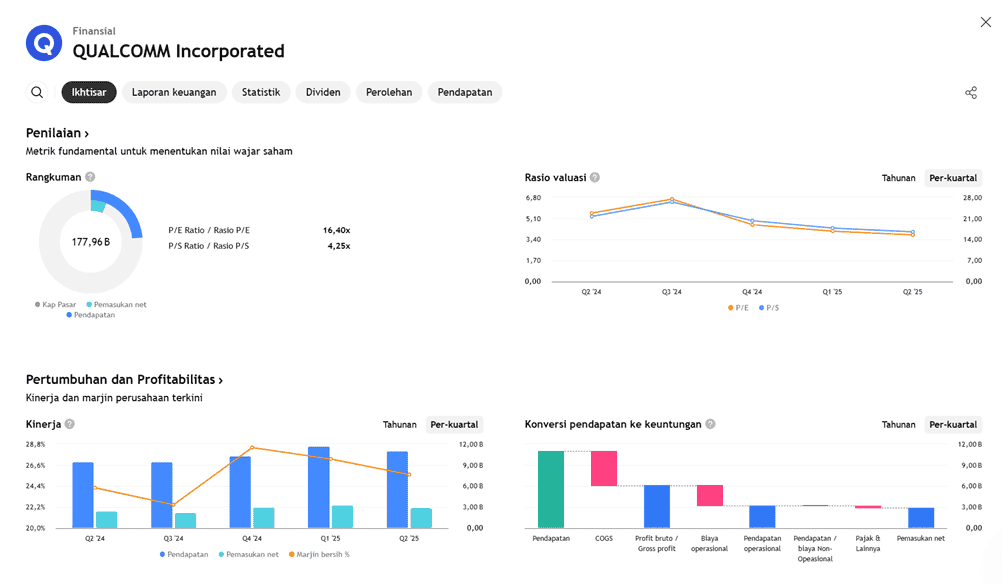Click Q3 '24 point on Rasio valuasi chart
Screen dimensions: 1002x584
pos(672,199)
